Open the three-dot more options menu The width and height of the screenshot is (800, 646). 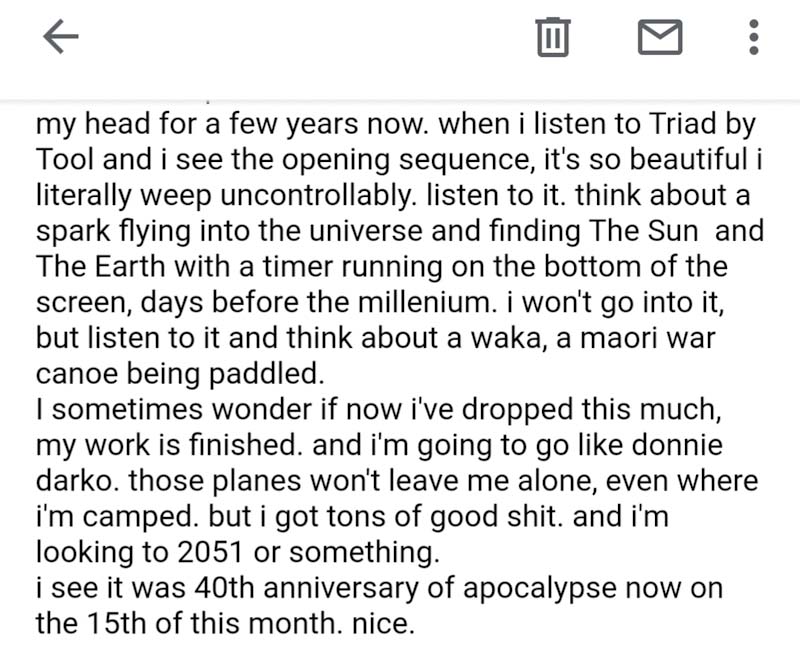[754, 38]
